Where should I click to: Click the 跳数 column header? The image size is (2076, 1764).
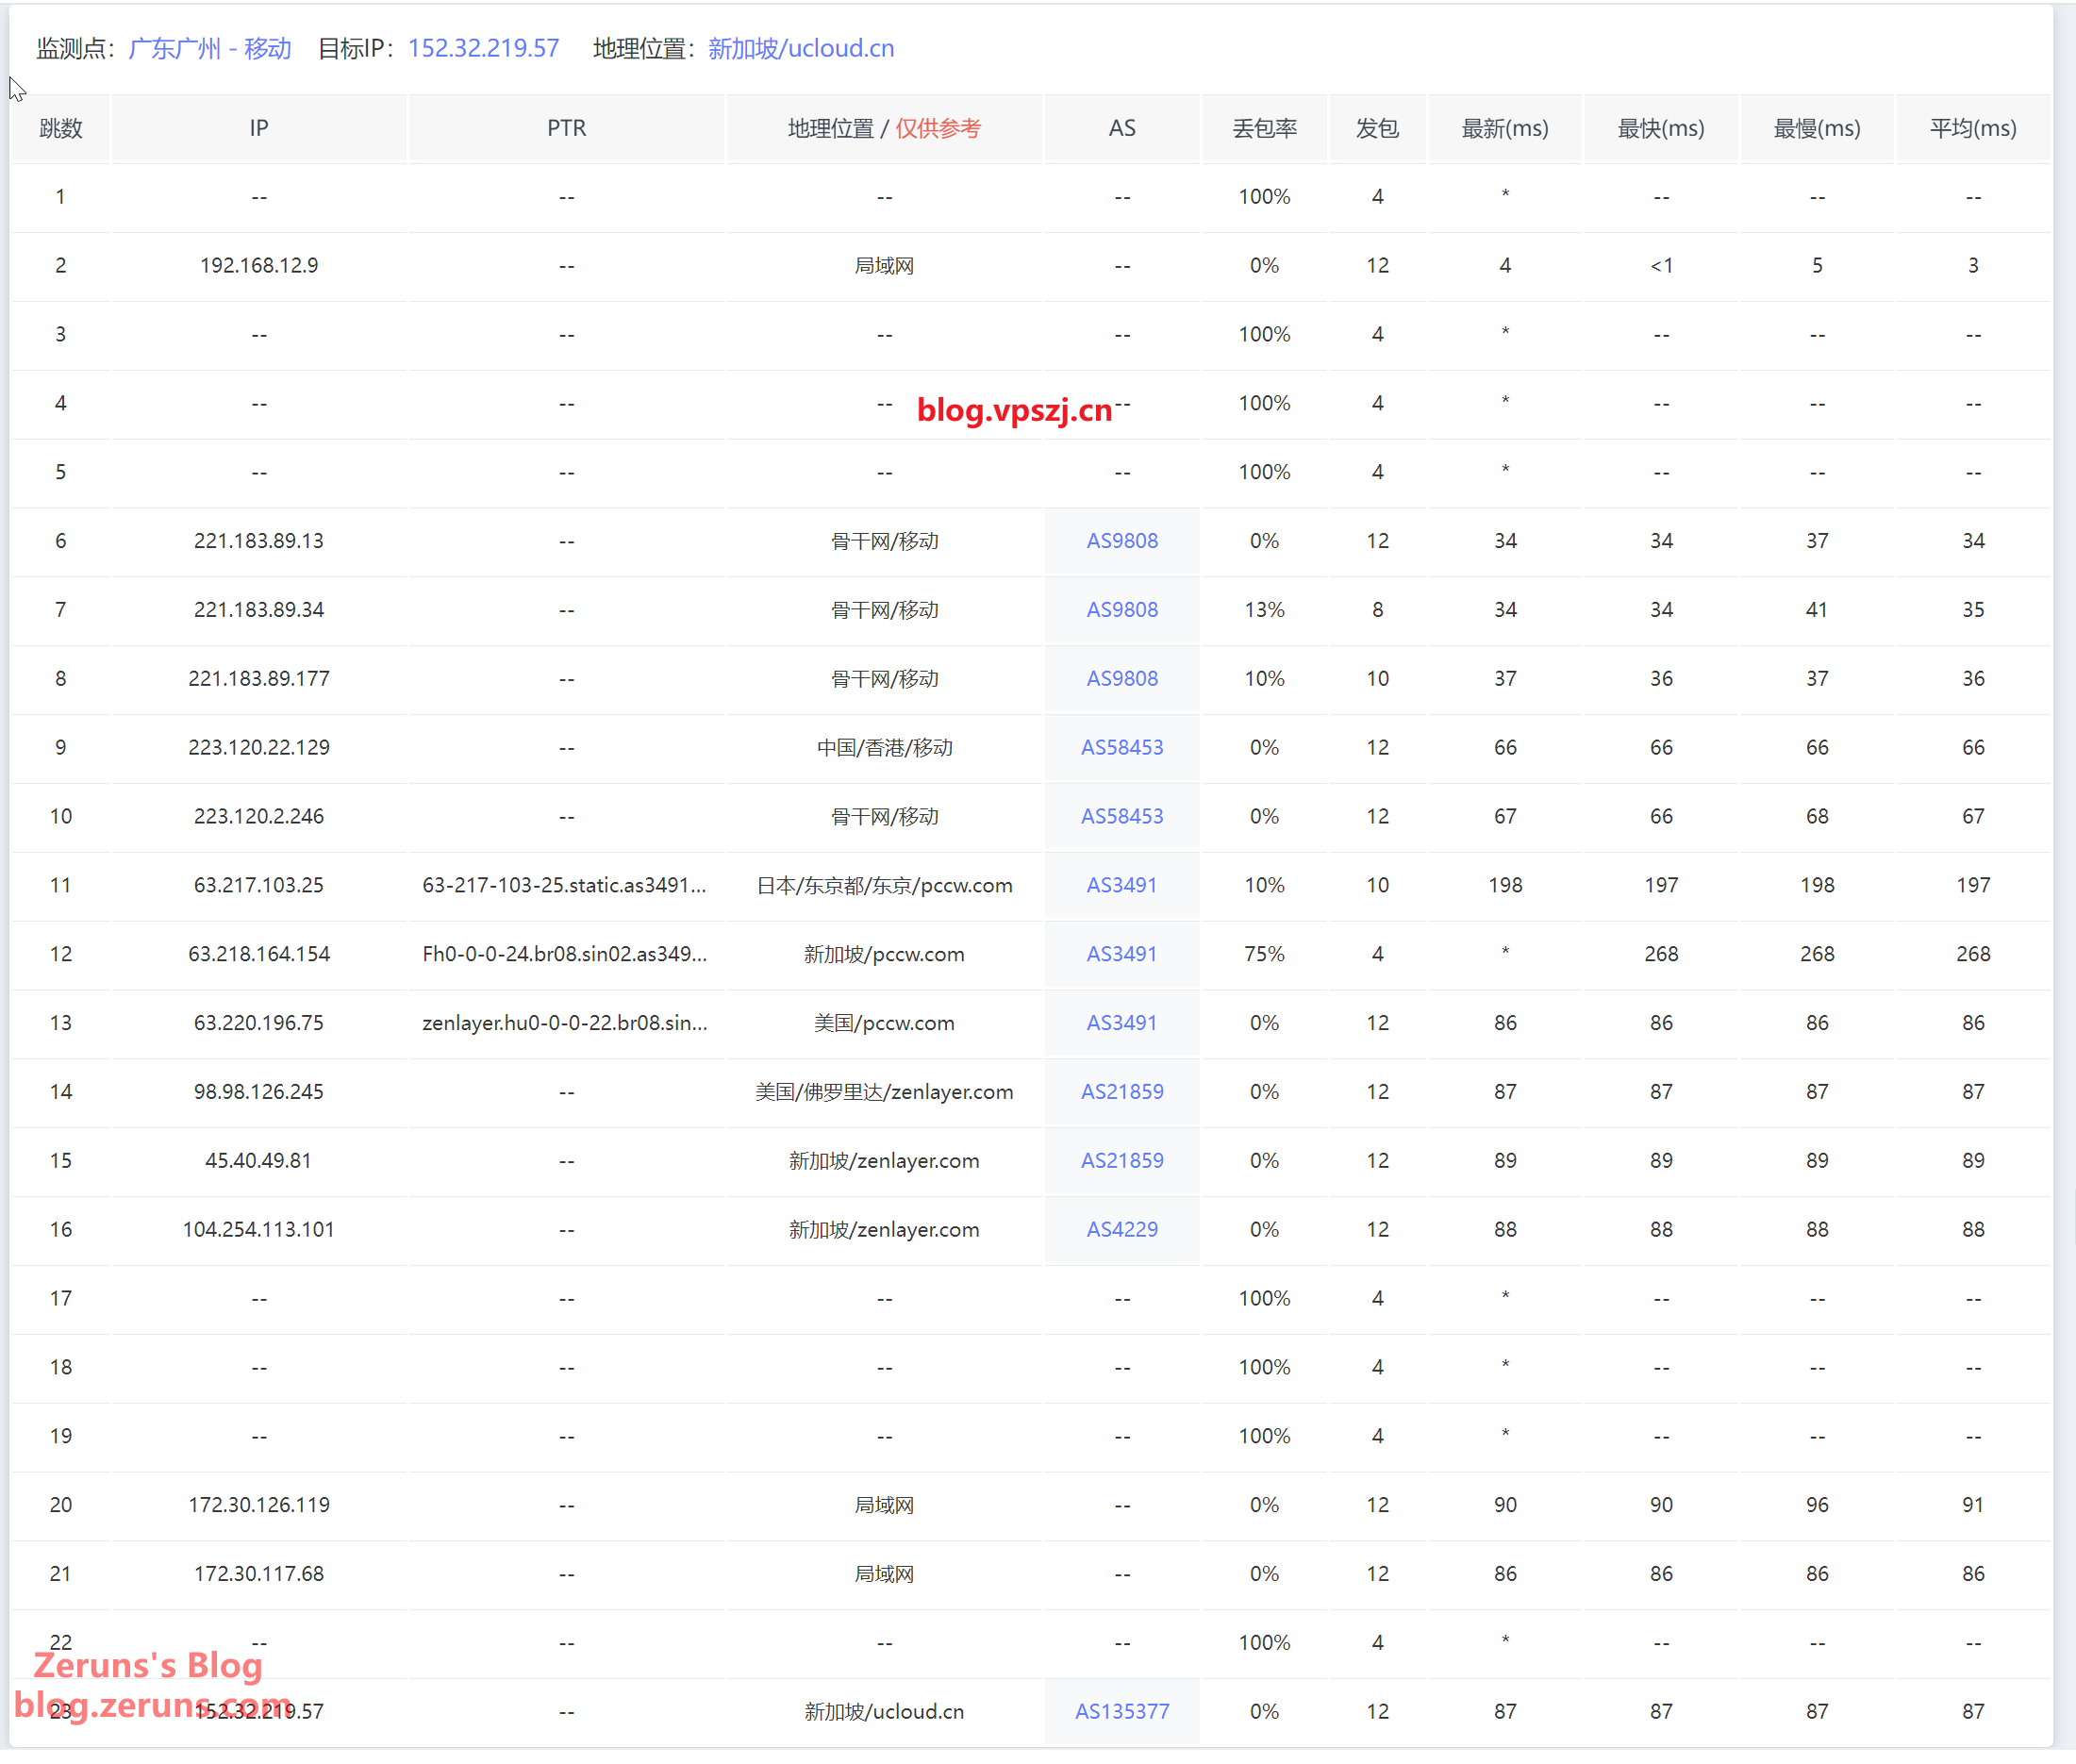(60, 128)
